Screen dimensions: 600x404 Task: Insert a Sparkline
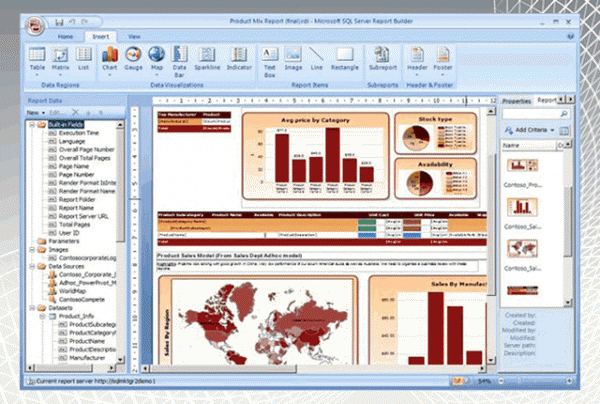tap(207, 59)
